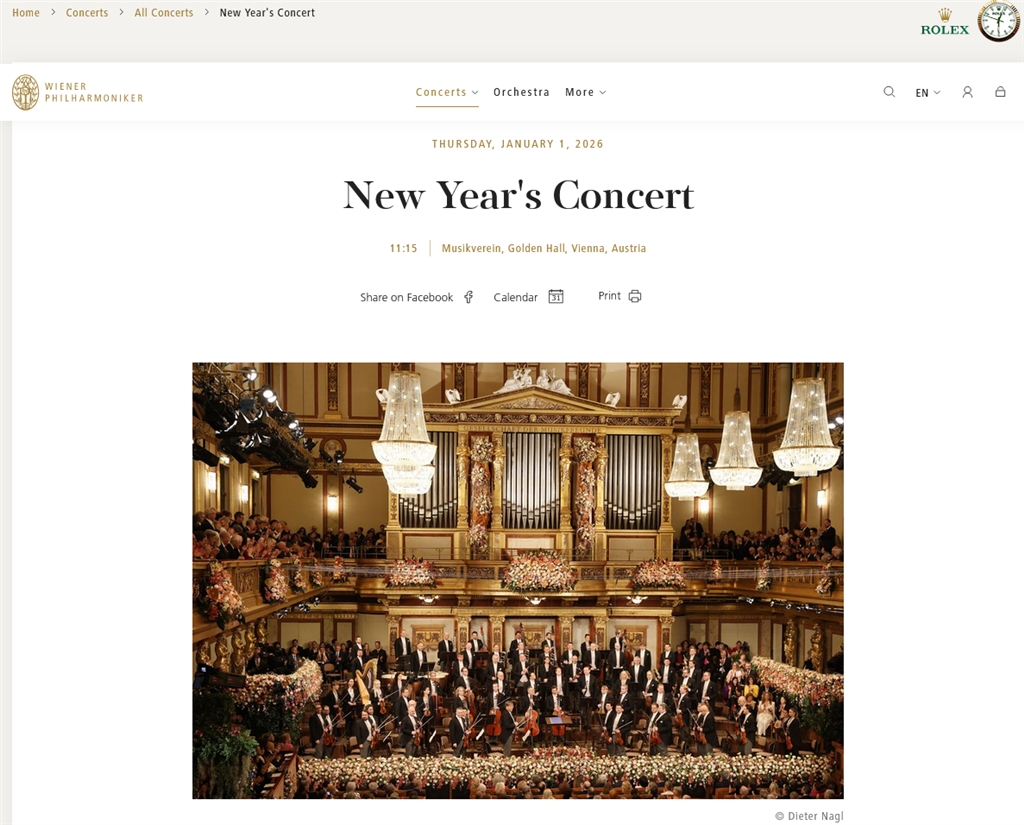Click the printer icon next to Print
The height and width of the screenshot is (825, 1024).
(x=635, y=297)
